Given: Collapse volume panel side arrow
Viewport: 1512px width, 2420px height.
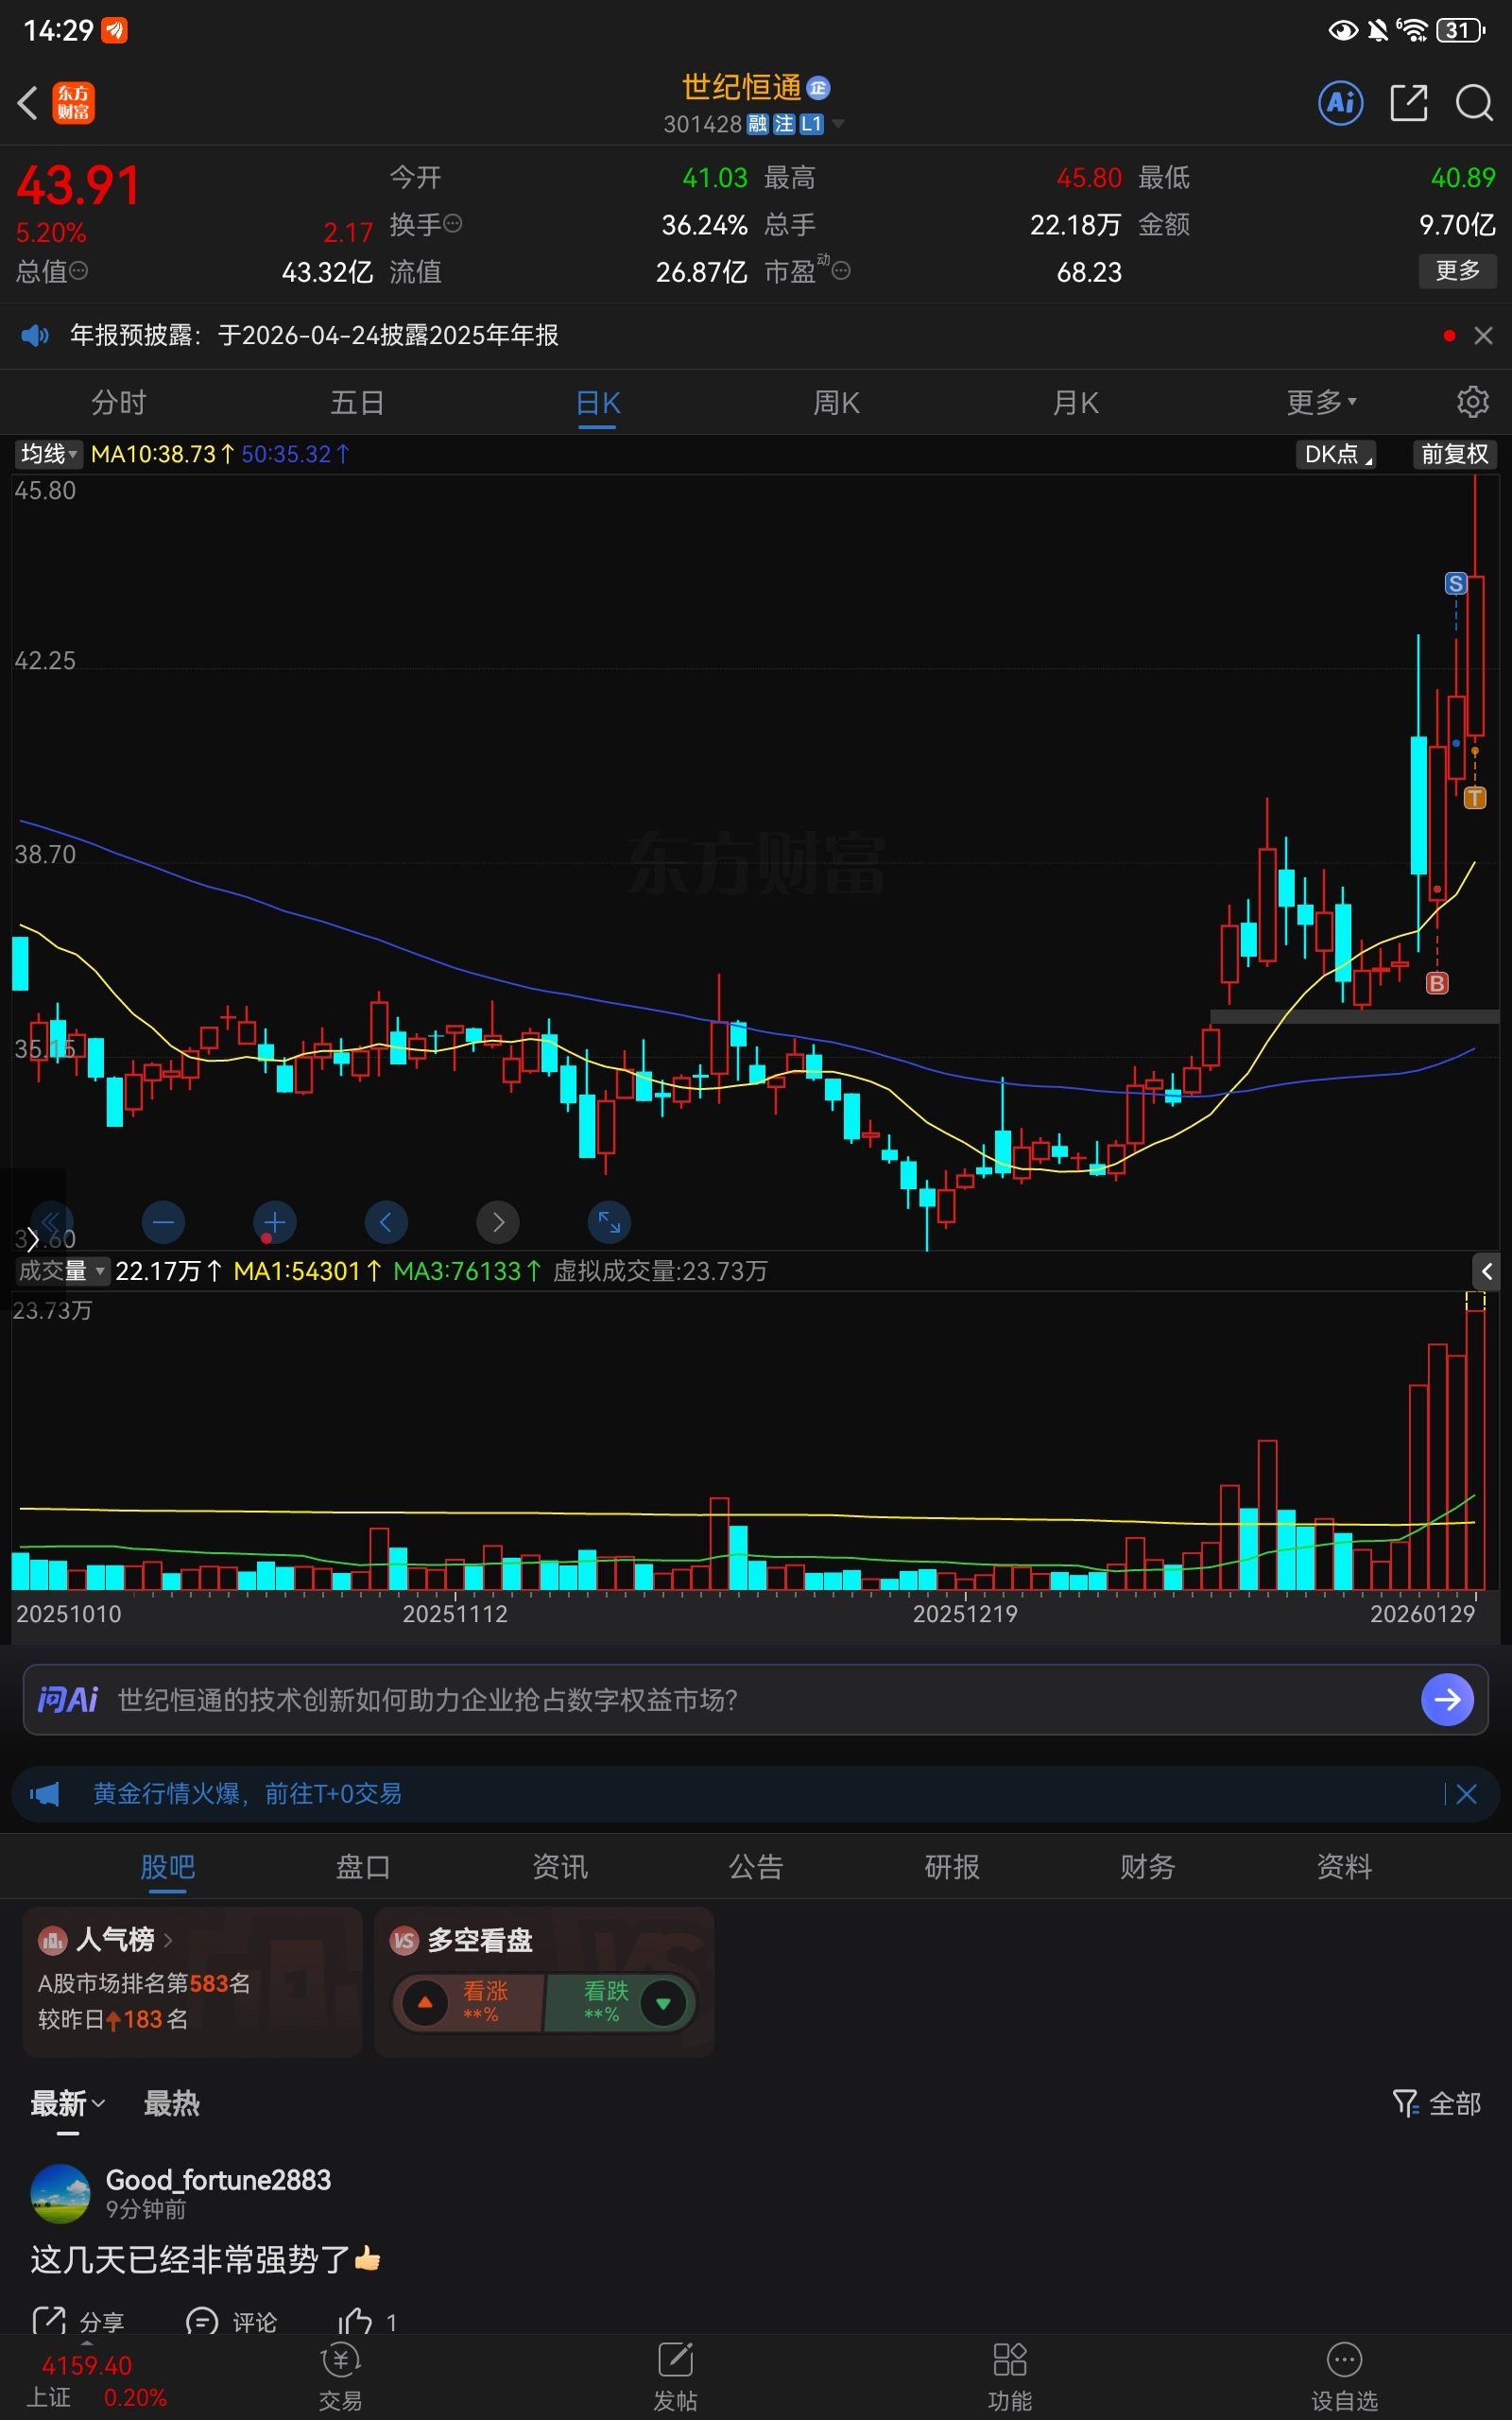Looking at the screenshot, I should 1487,1271.
